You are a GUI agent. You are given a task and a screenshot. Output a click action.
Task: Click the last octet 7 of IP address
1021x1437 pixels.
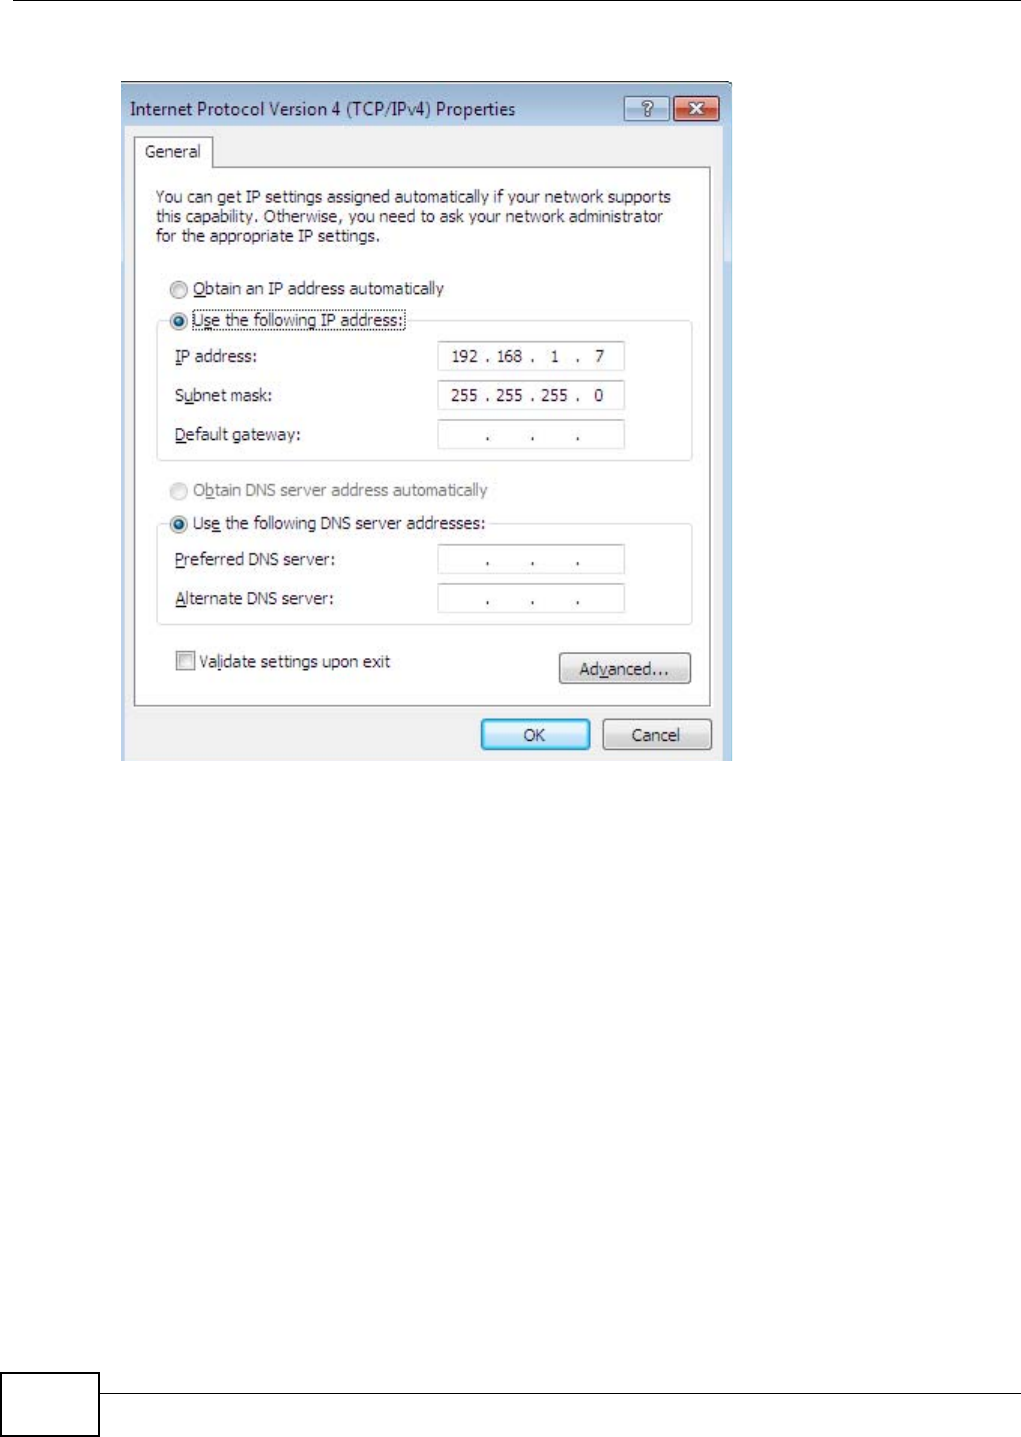[599, 356]
